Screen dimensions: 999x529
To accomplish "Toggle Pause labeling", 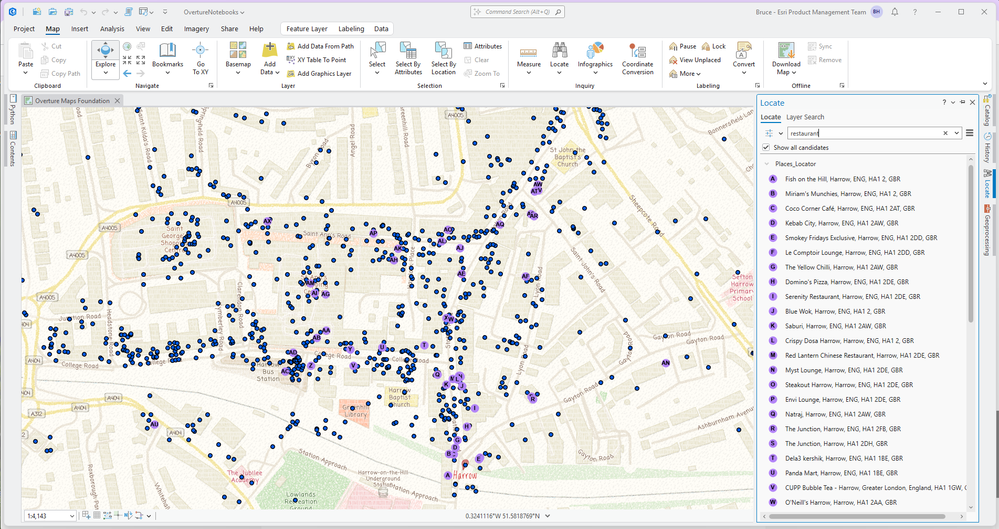I will click(682, 46).
